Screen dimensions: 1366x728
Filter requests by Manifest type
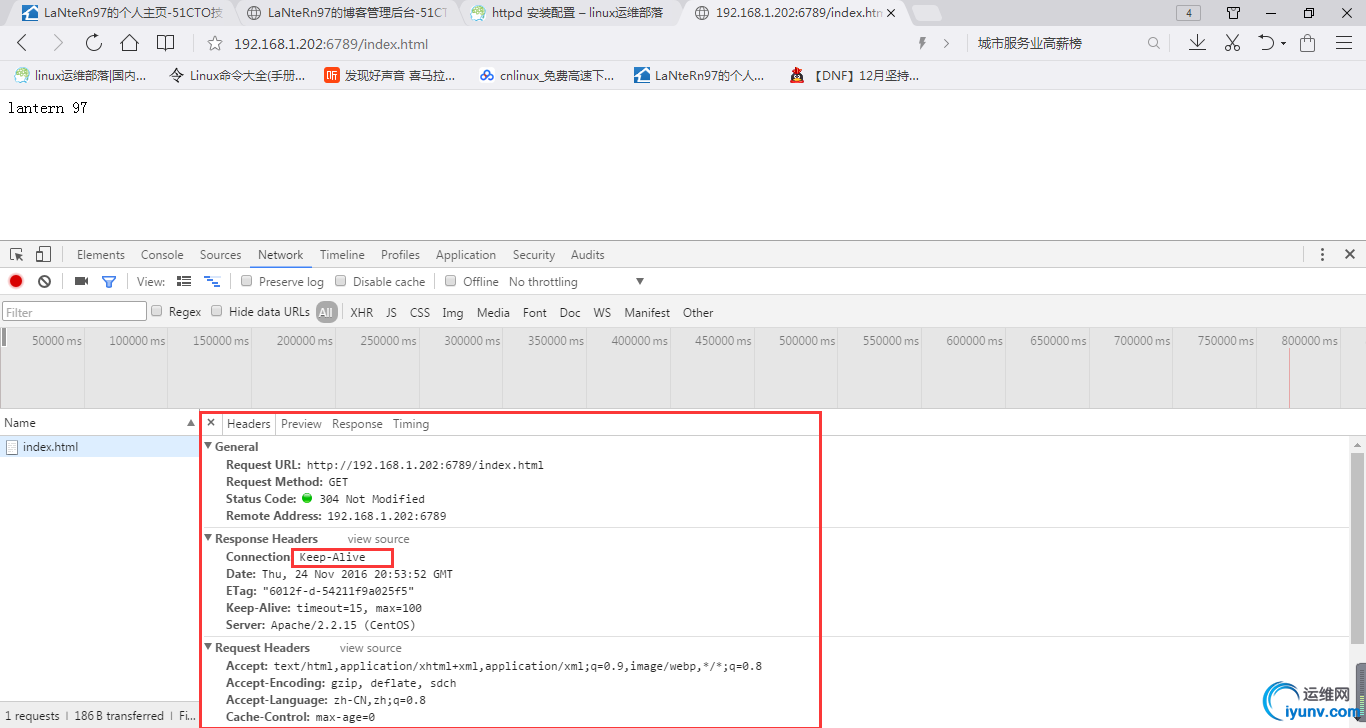(647, 312)
